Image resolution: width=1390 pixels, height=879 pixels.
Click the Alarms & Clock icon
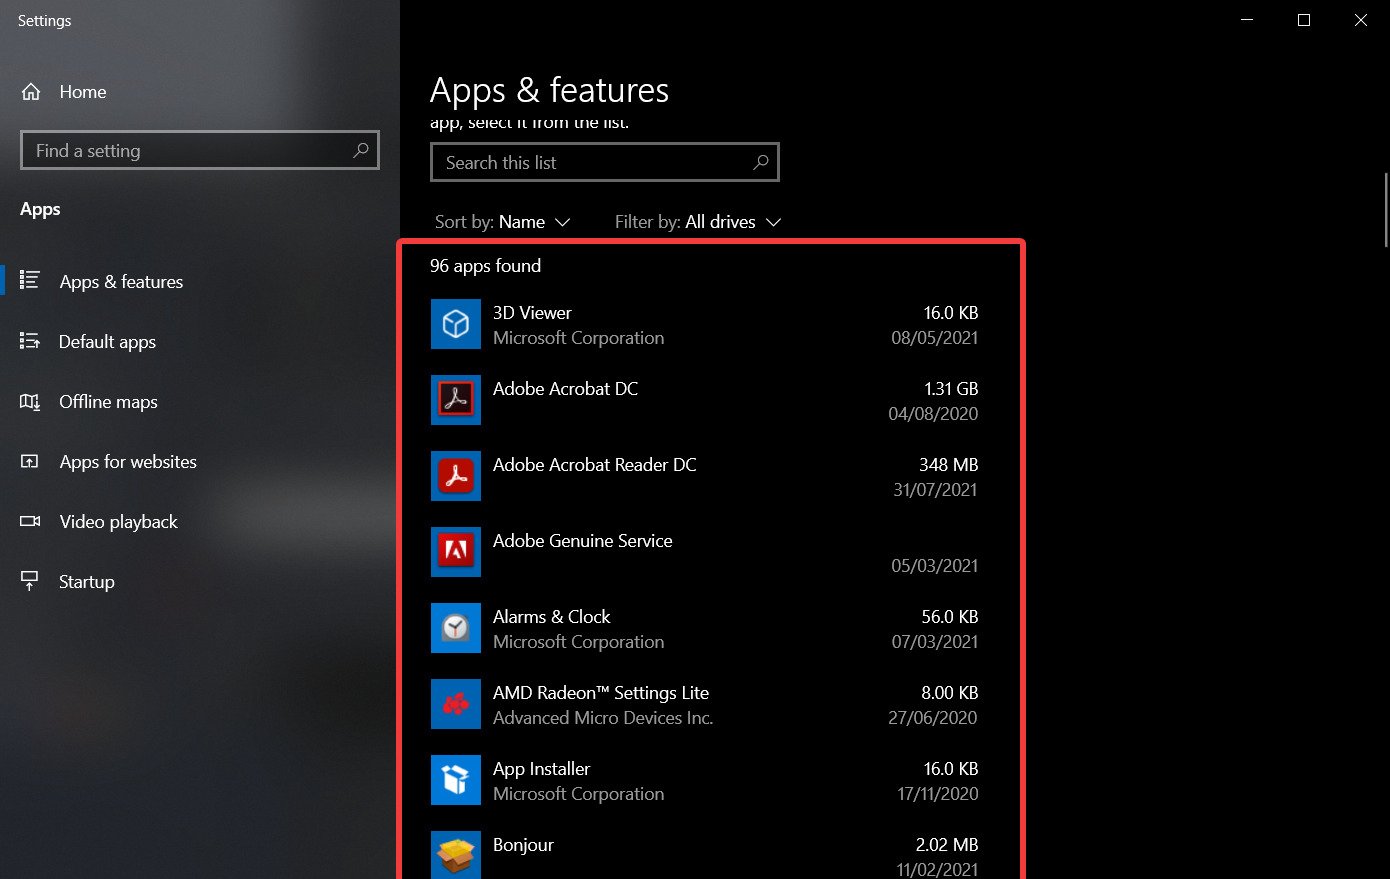click(456, 628)
